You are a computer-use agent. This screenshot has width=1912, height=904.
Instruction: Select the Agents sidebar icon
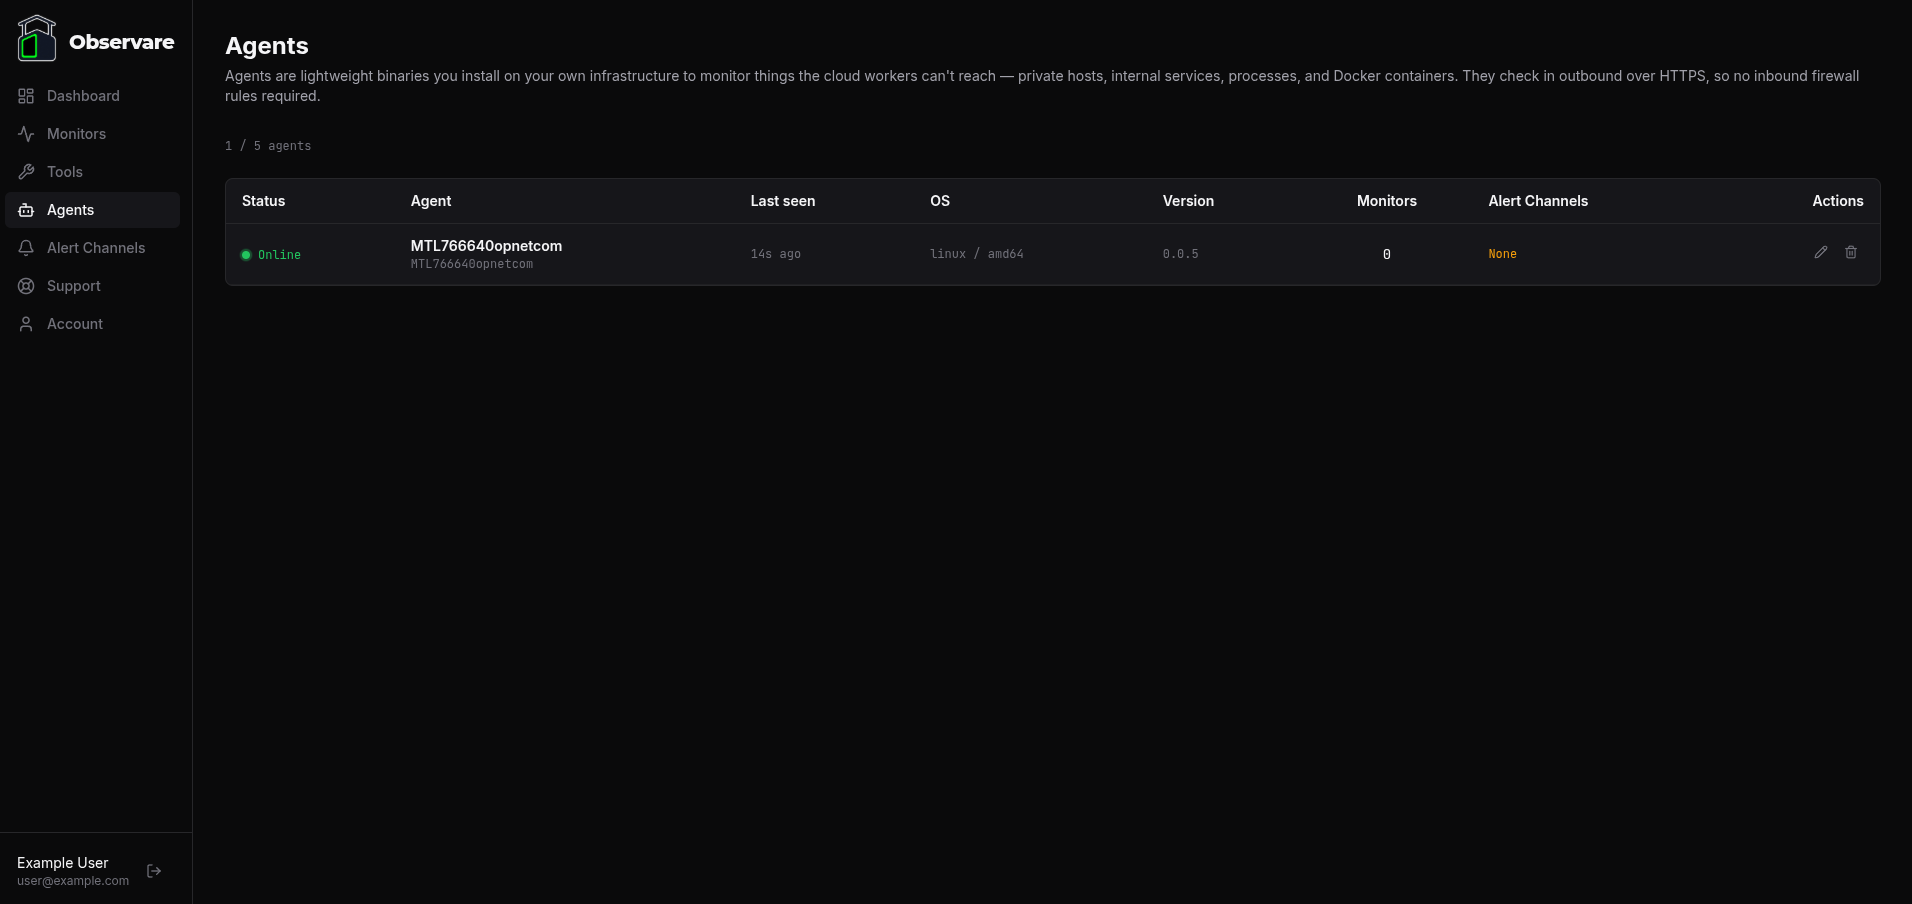[26, 210]
